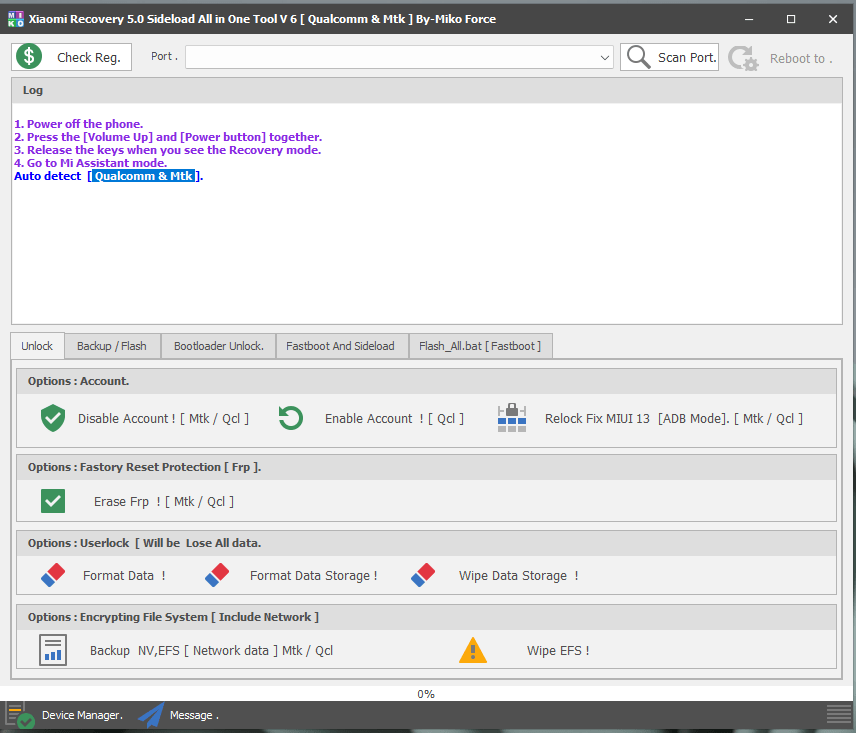The height and width of the screenshot is (733, 856).
Task: Click the magnifier Scan Port icon
Action: tap(637, 57)
